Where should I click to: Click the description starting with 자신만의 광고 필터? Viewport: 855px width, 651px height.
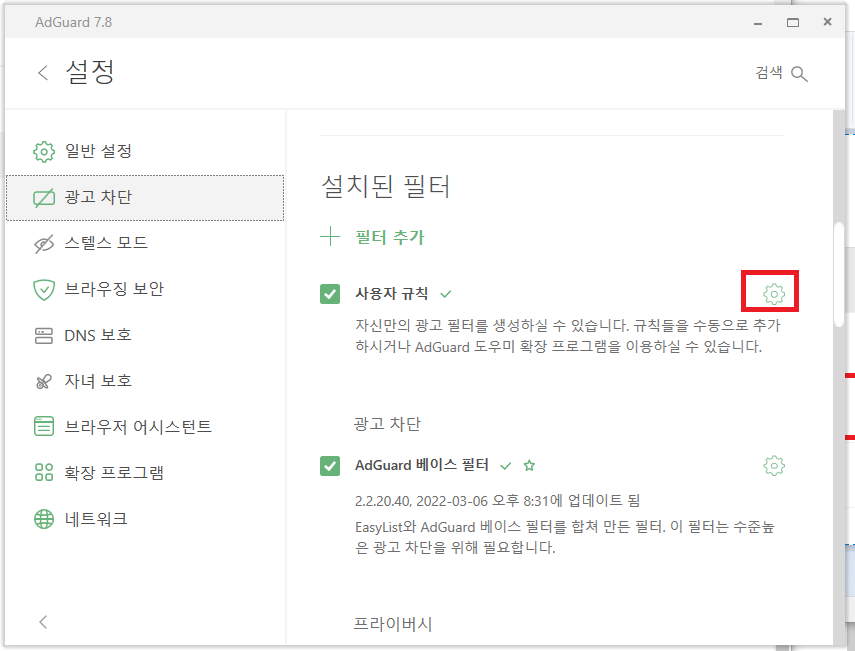(x=568, y=336)
